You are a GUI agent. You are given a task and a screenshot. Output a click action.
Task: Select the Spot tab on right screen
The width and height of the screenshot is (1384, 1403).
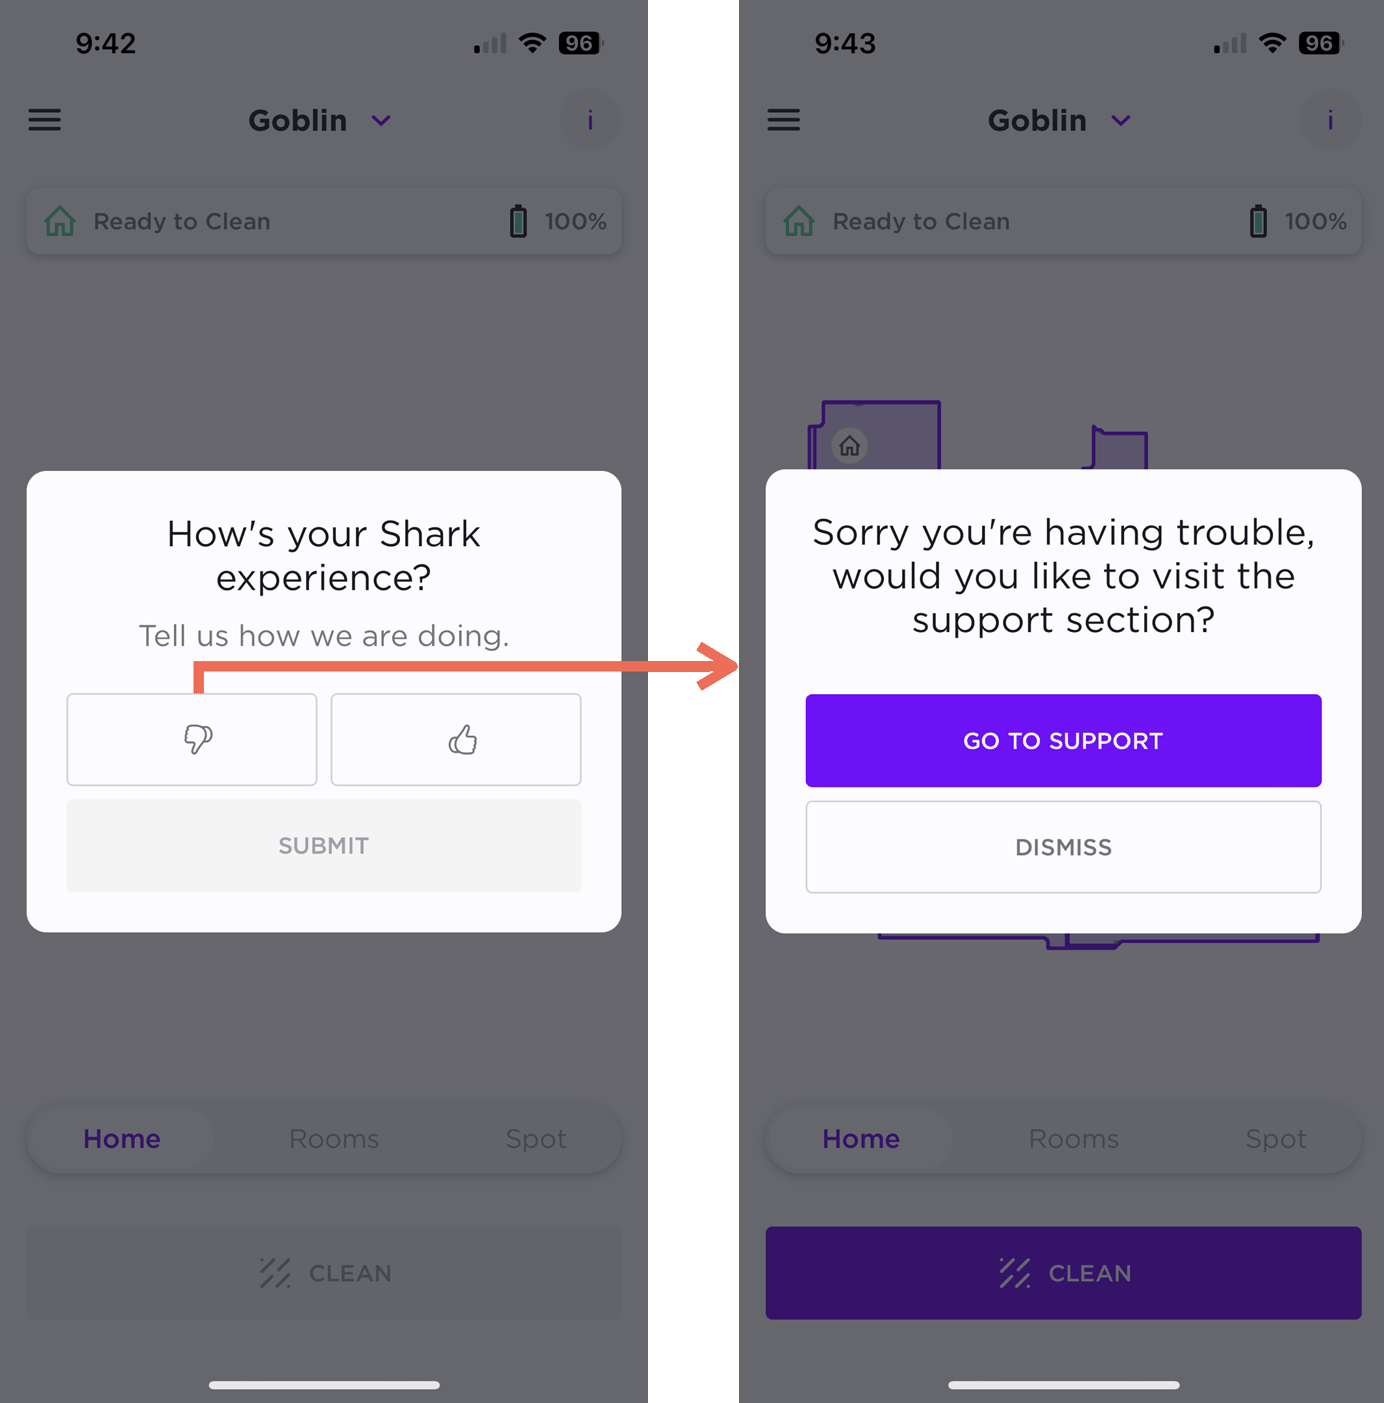pos(1276,1139)
